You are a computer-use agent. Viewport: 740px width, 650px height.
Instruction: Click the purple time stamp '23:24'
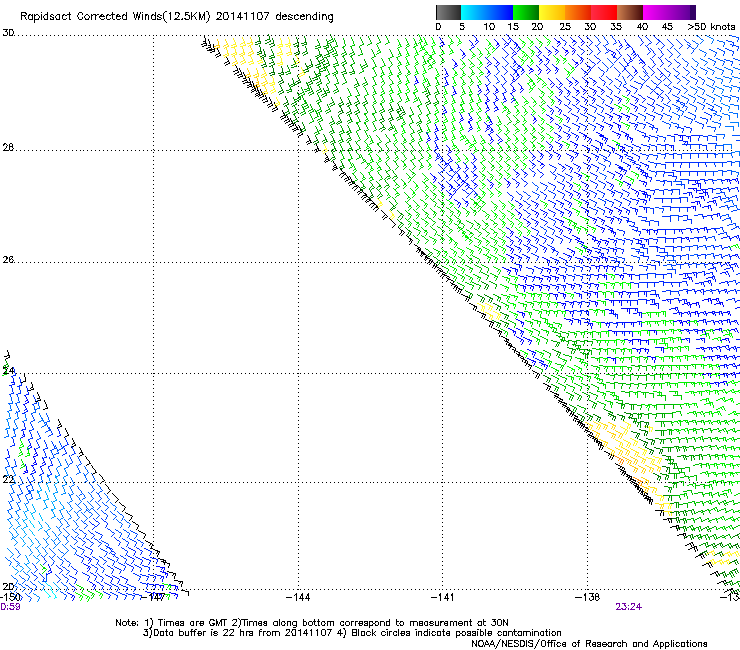(629, 607)
